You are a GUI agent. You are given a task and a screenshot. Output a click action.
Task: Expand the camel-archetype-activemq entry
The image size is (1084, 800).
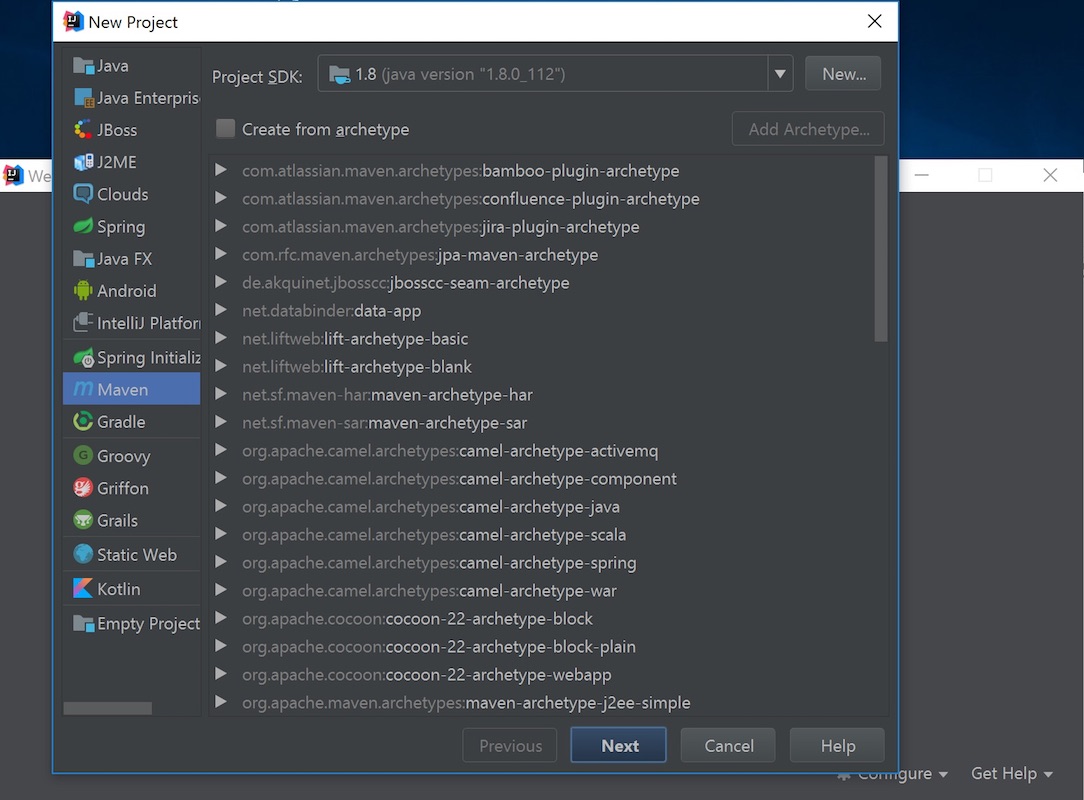tap(221, 449)
